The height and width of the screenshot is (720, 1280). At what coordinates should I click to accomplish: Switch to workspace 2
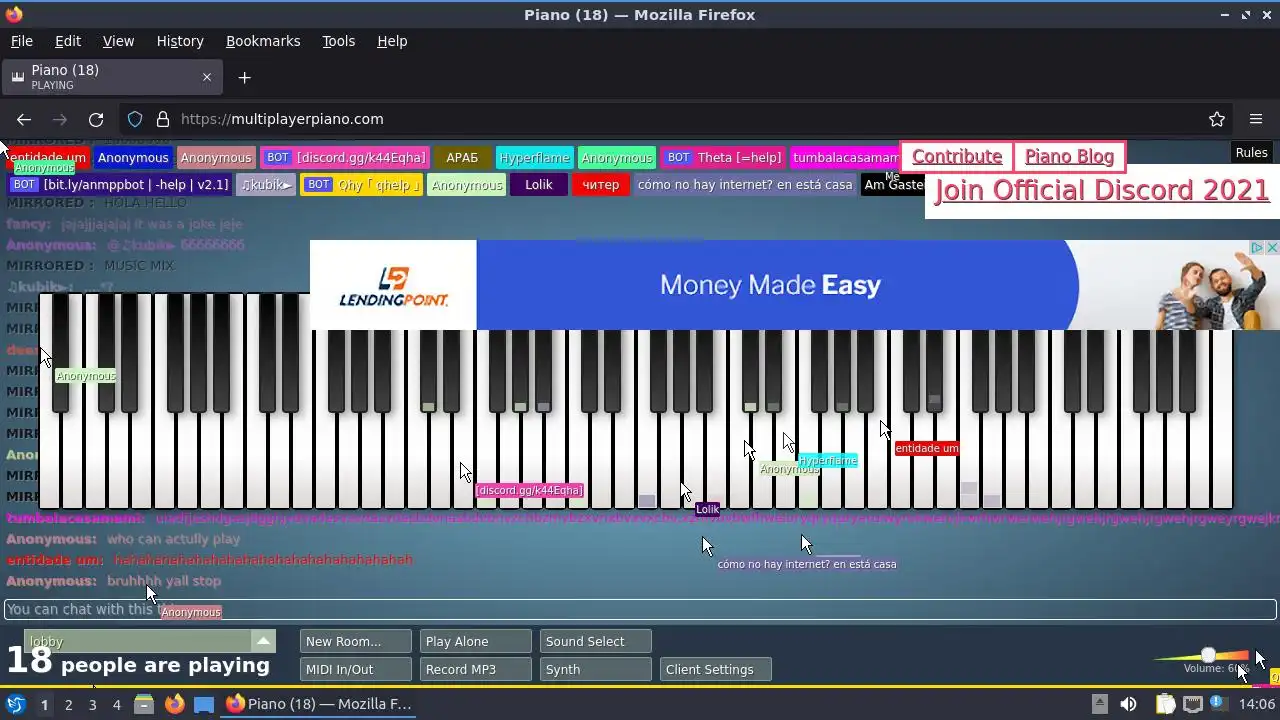click(68, 704)
